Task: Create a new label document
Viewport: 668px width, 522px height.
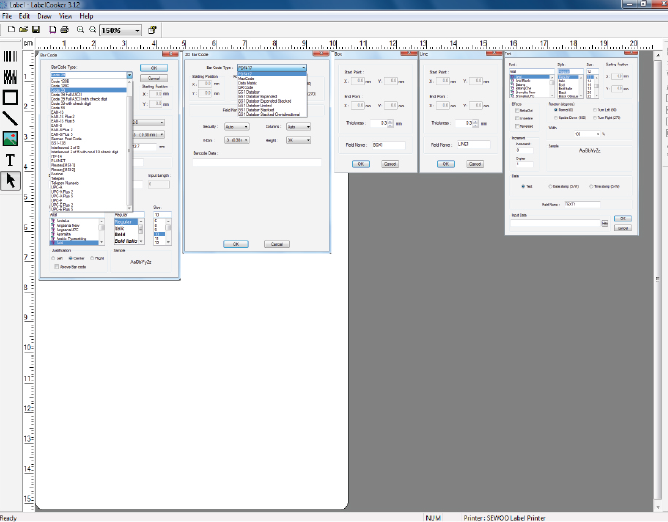Action: [x=11, y=30]
